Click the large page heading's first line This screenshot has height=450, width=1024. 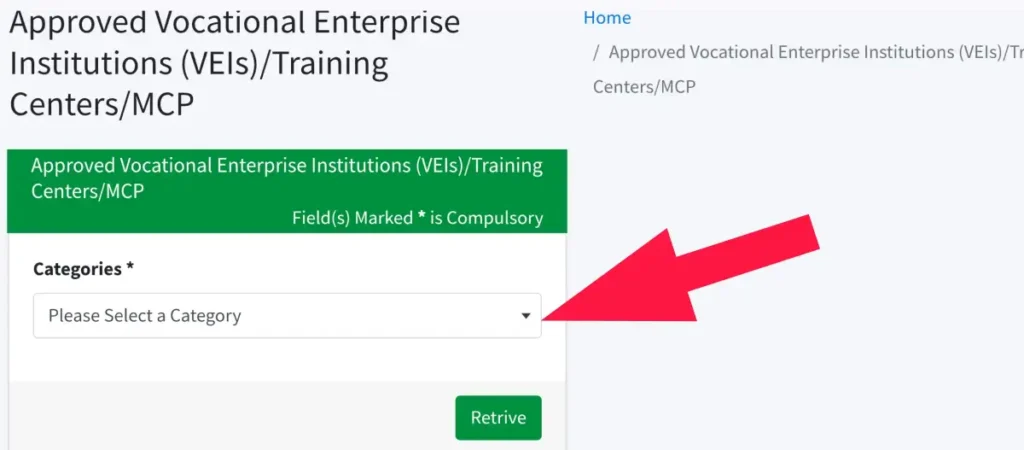tap(234, 24)
